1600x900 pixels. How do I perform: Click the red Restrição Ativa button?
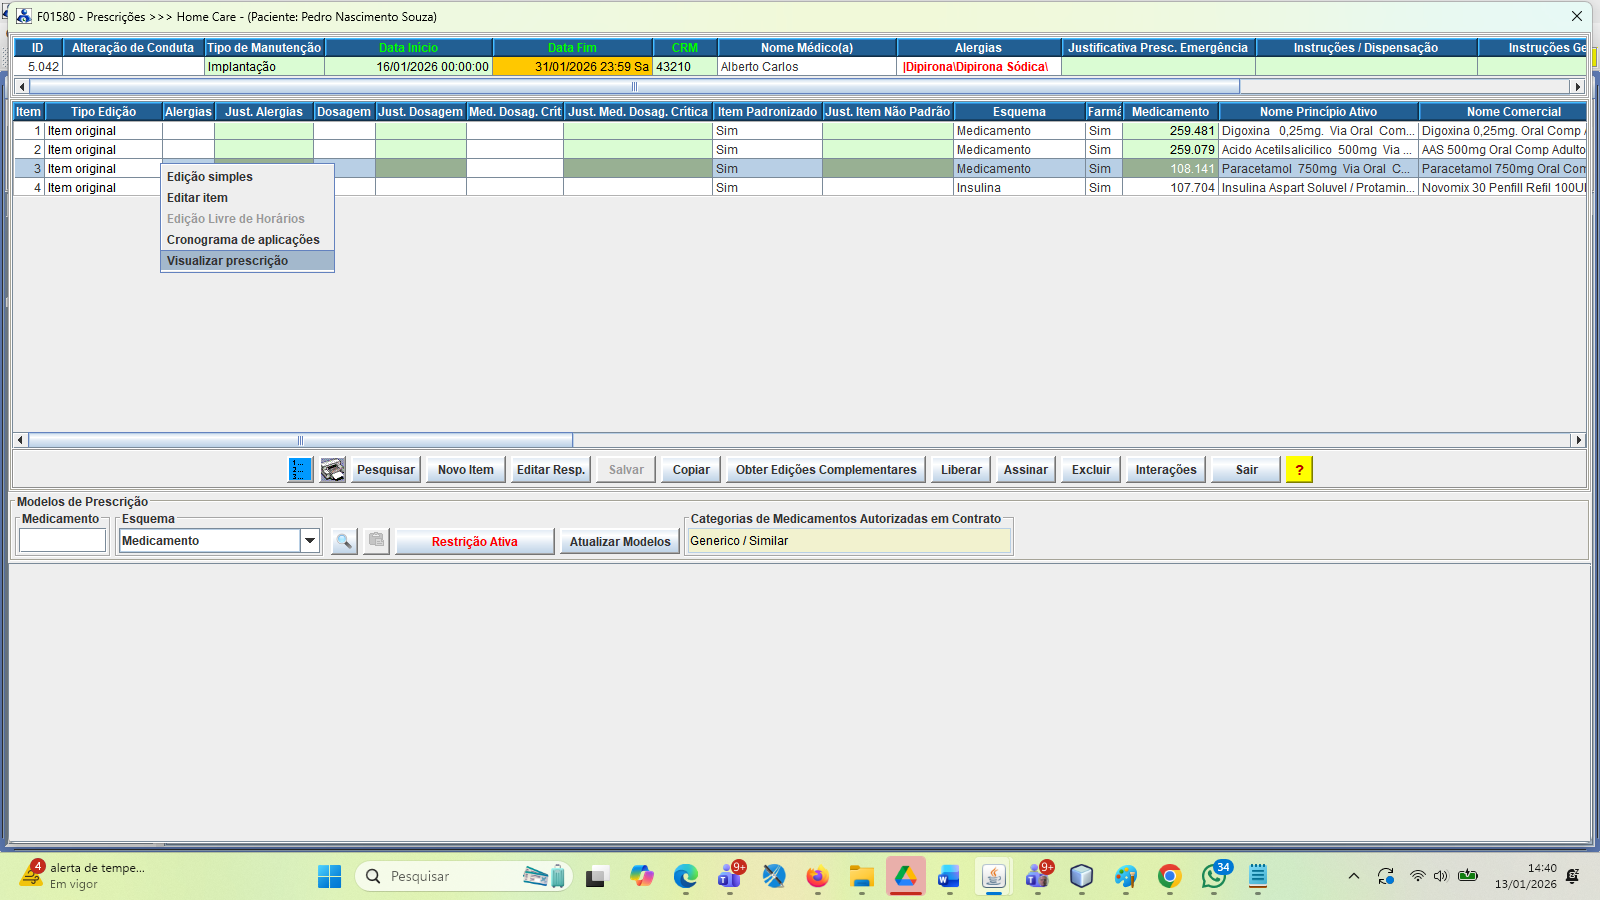click(x=474, y=542)
